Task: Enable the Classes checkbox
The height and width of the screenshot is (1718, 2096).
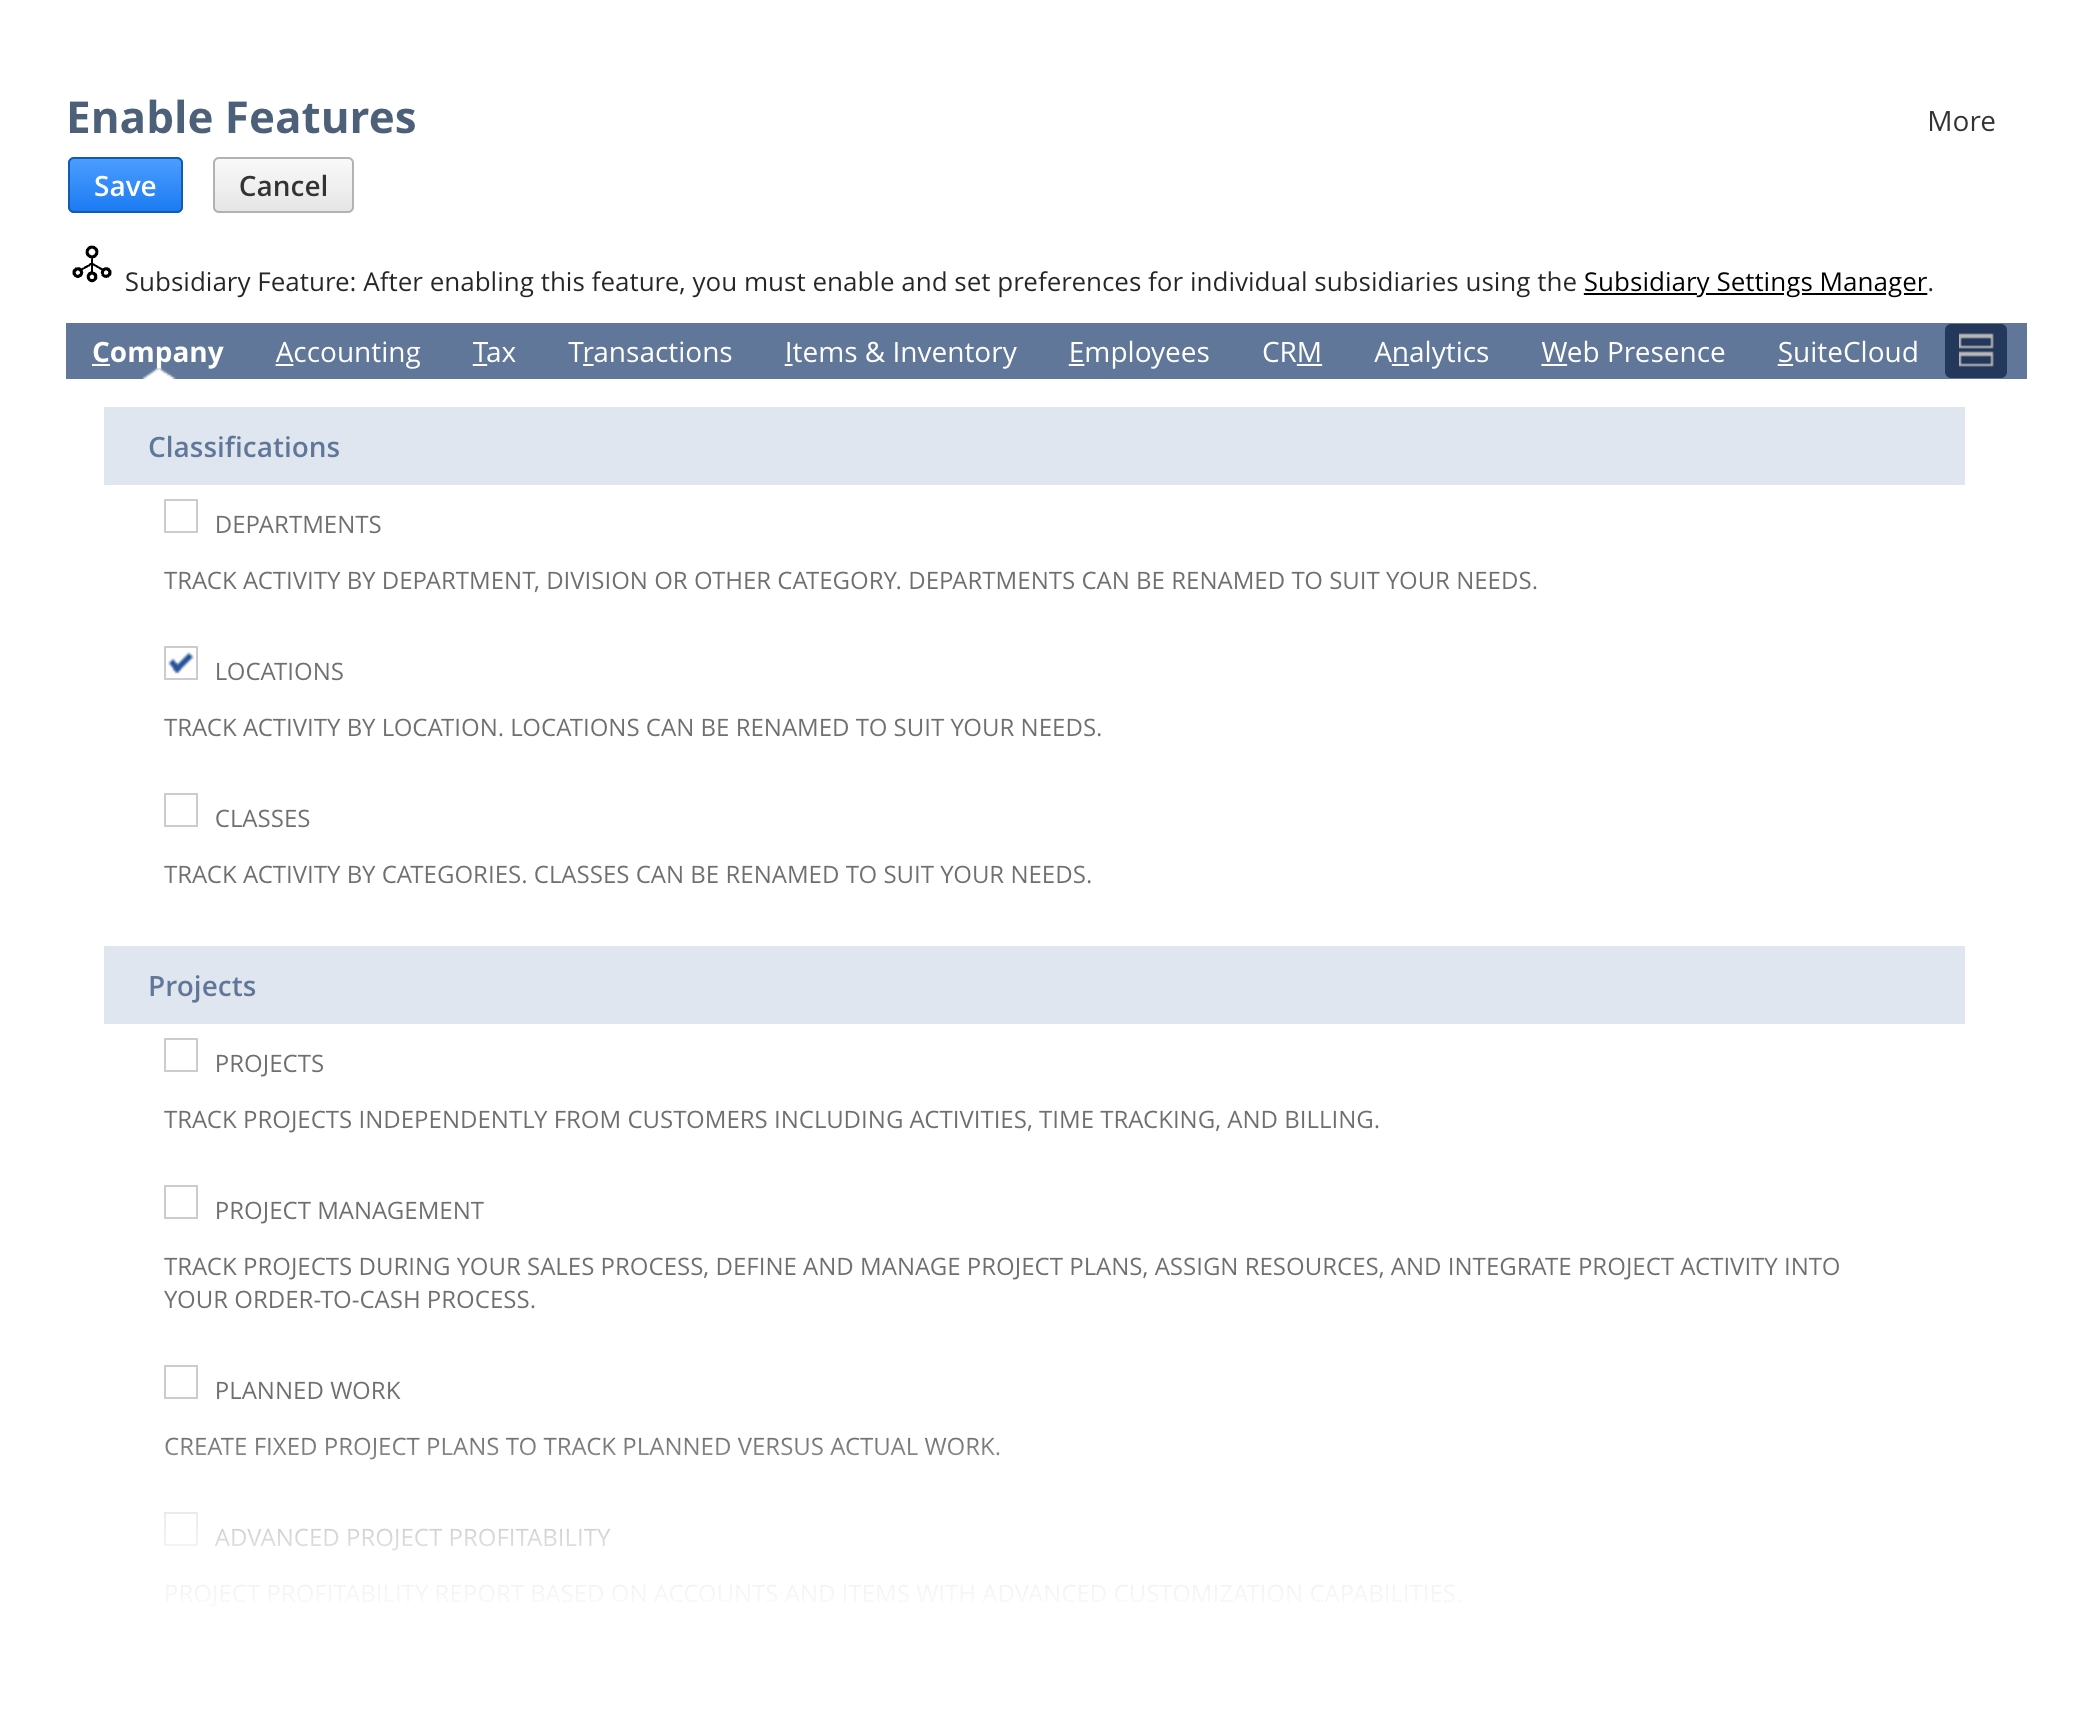Action: coord(181,811)
